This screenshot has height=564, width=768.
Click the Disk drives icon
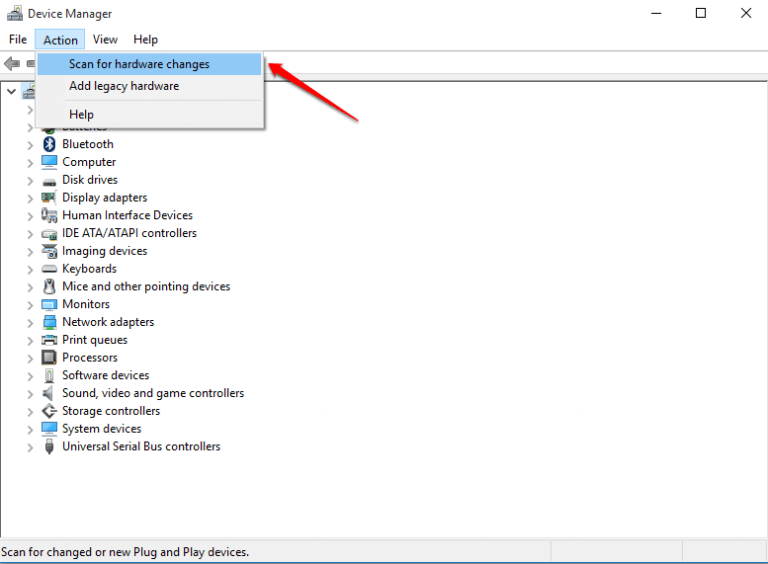click(49, 182)
